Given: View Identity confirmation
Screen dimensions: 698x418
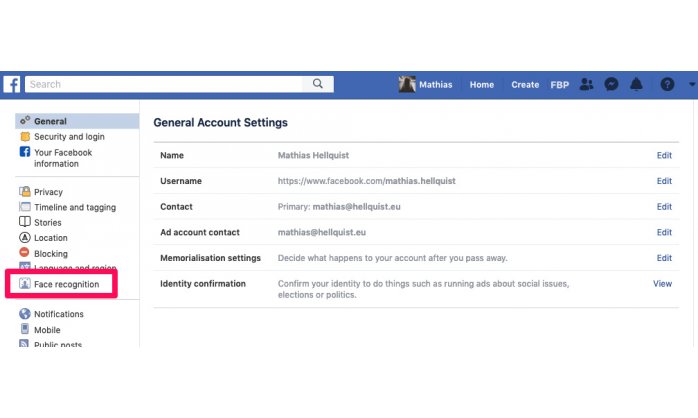Looking at the screenshot, I should [662, 284].
